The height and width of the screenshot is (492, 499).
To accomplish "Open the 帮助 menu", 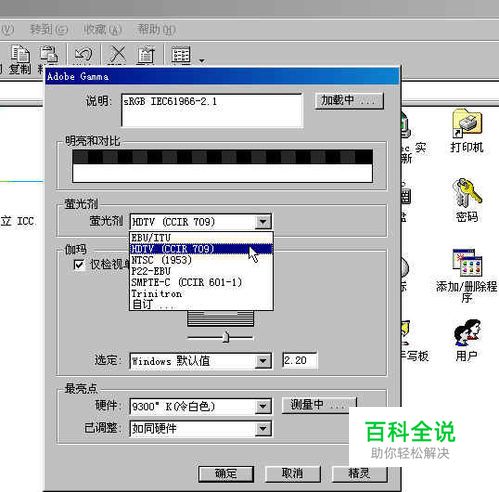I will coord(156,29).
